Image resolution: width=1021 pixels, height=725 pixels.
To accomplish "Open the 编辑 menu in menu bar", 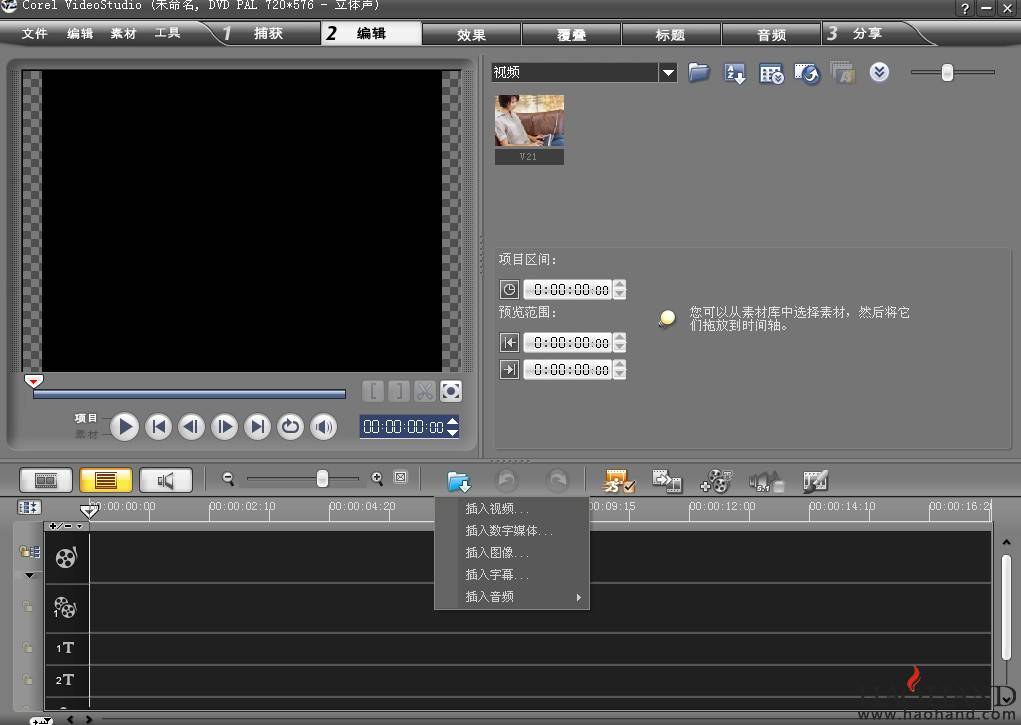I will [79, 33].
